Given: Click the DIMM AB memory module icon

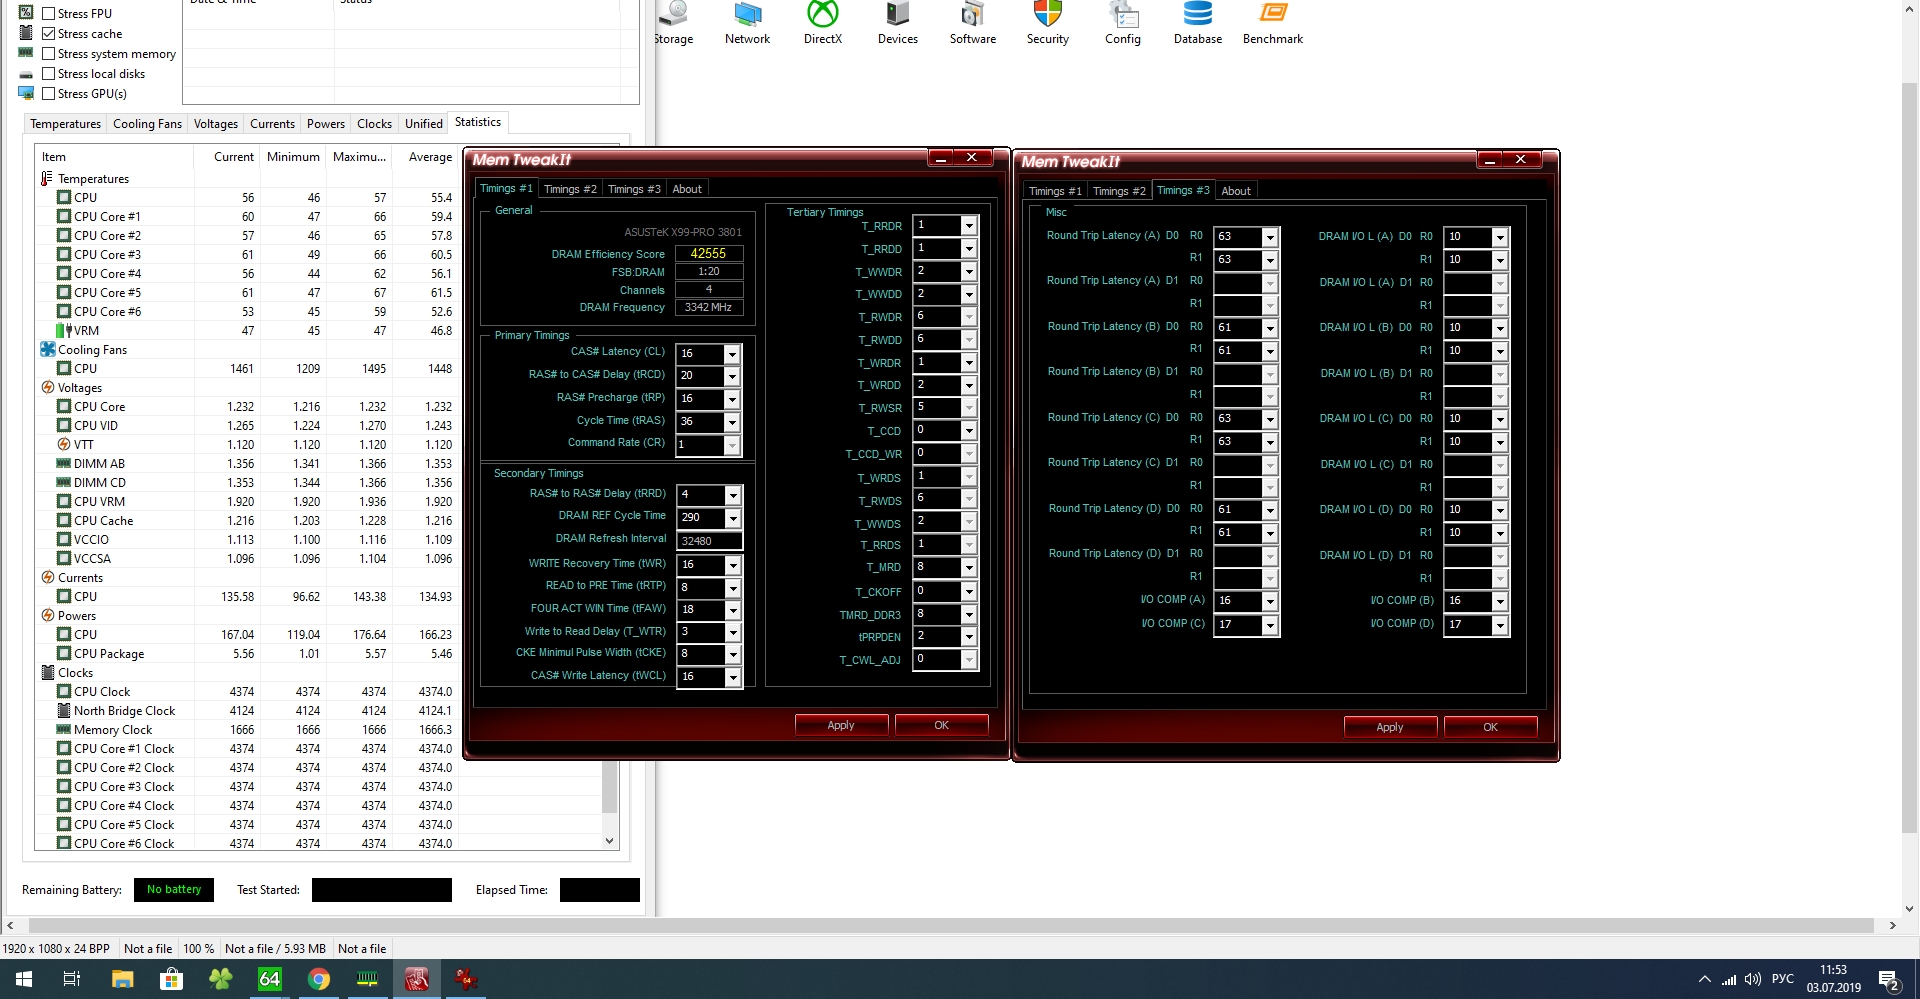Looking at the screenshot, I should tap(63, 463).
